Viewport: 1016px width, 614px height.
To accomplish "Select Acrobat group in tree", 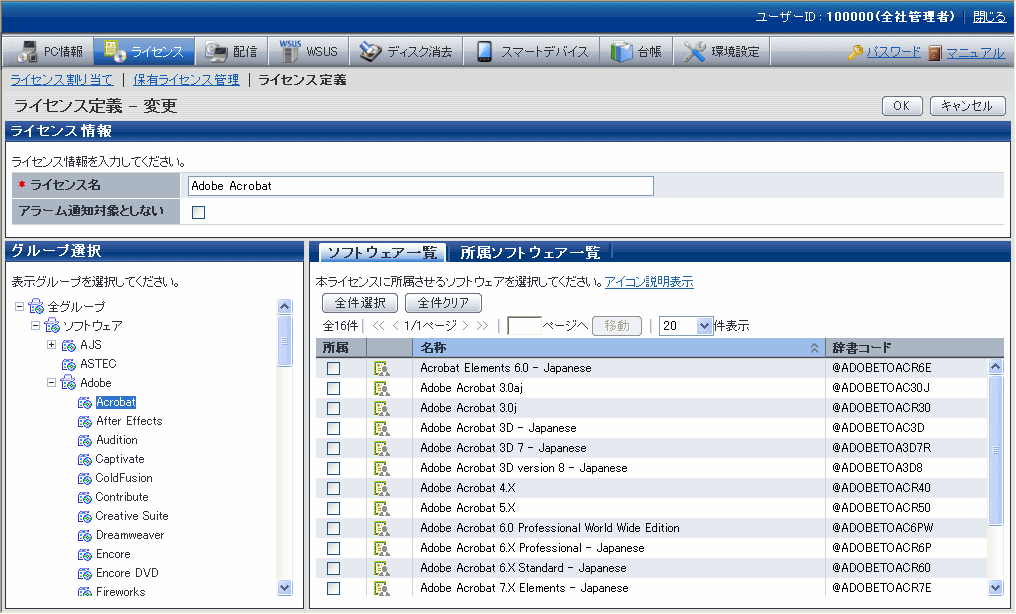I will pos(116,402).
